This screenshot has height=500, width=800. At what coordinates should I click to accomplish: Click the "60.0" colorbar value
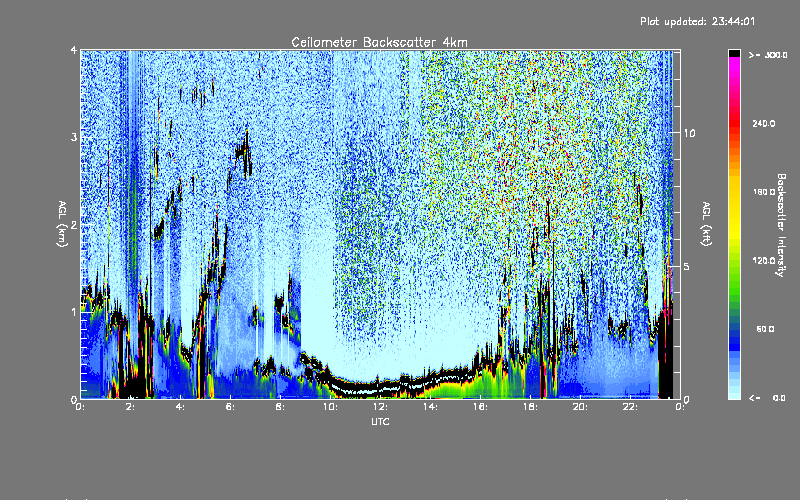(x=765, y=329)
